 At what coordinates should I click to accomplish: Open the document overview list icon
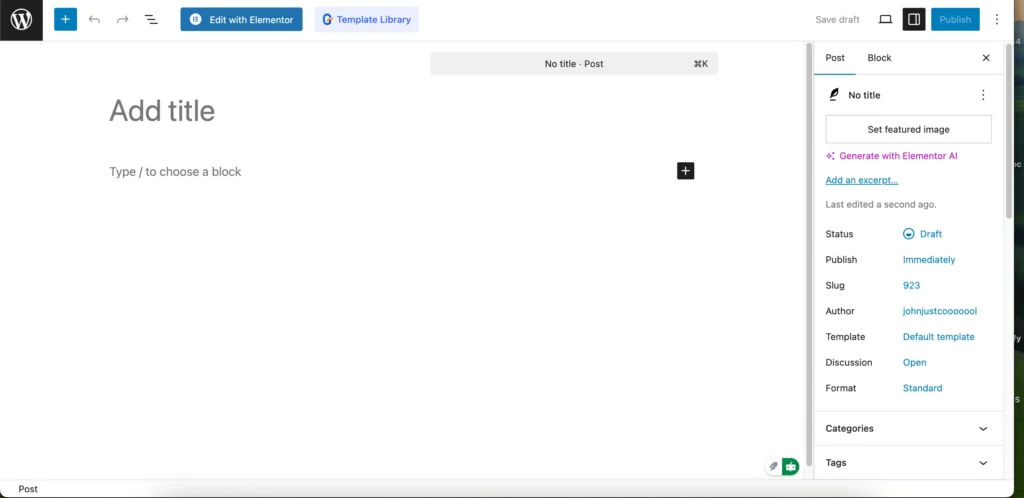point(151,19)
